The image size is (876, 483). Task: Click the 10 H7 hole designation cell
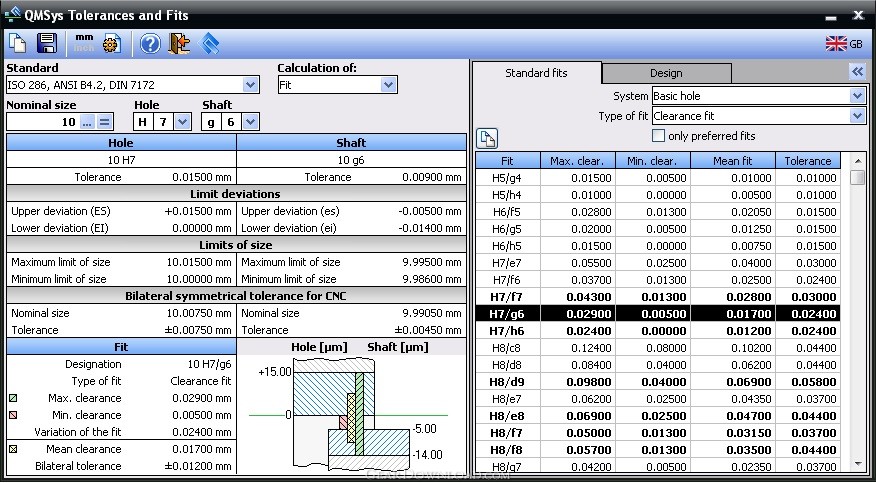121,160
